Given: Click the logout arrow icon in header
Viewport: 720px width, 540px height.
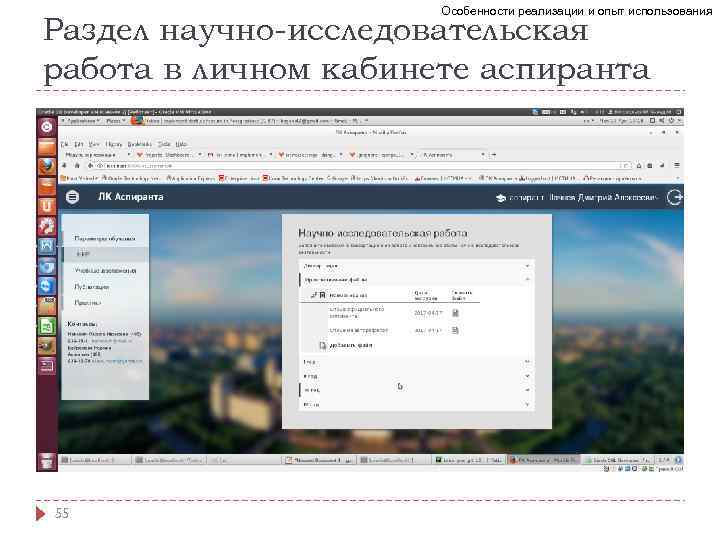Looking at the screenshot, I should pyautogui.click(x=675, y=197).
